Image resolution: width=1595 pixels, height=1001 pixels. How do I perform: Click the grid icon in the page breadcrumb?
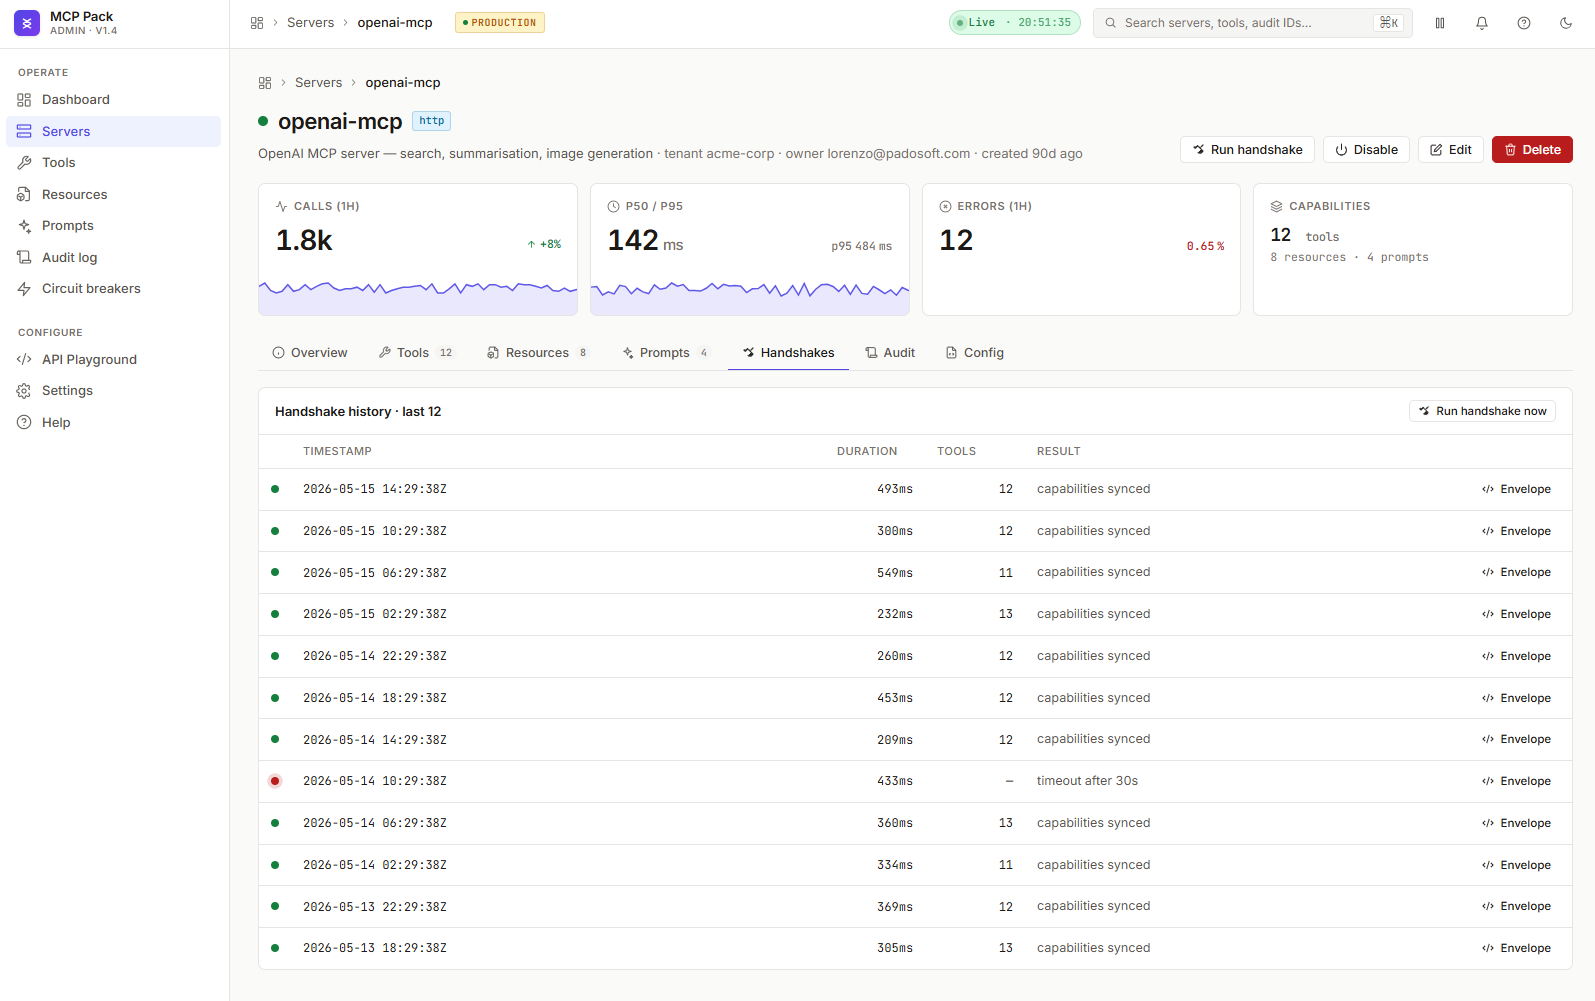[x=265, y=83]
